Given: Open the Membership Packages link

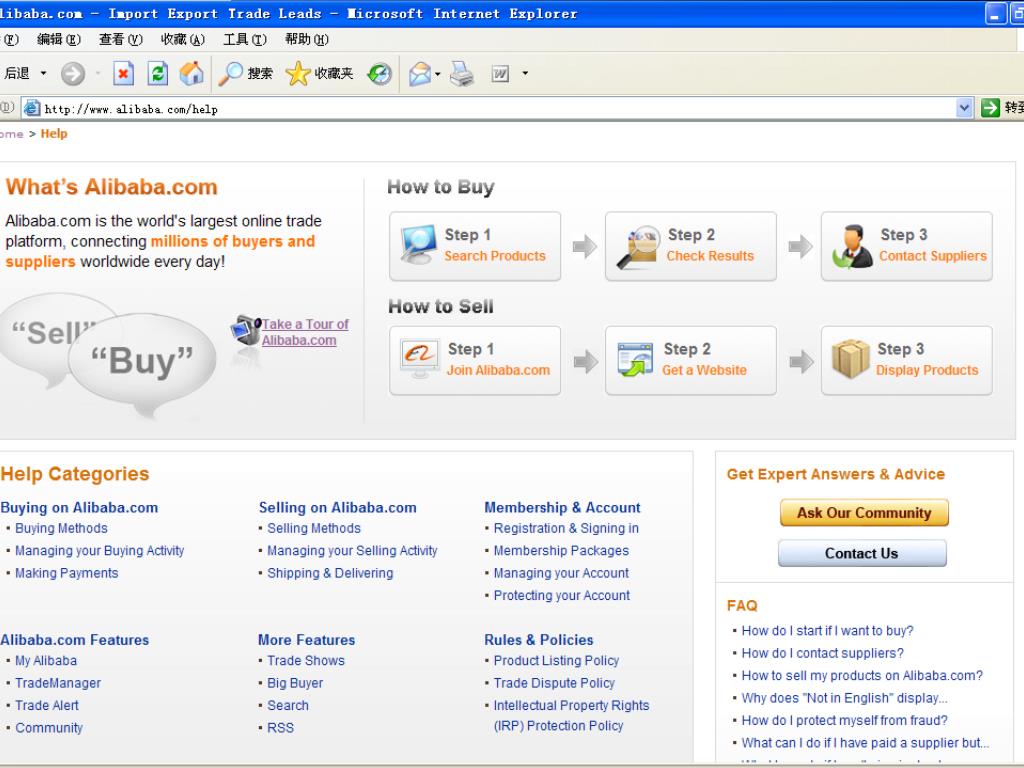Looking at the screenshot, I should [x=561, y=551].
